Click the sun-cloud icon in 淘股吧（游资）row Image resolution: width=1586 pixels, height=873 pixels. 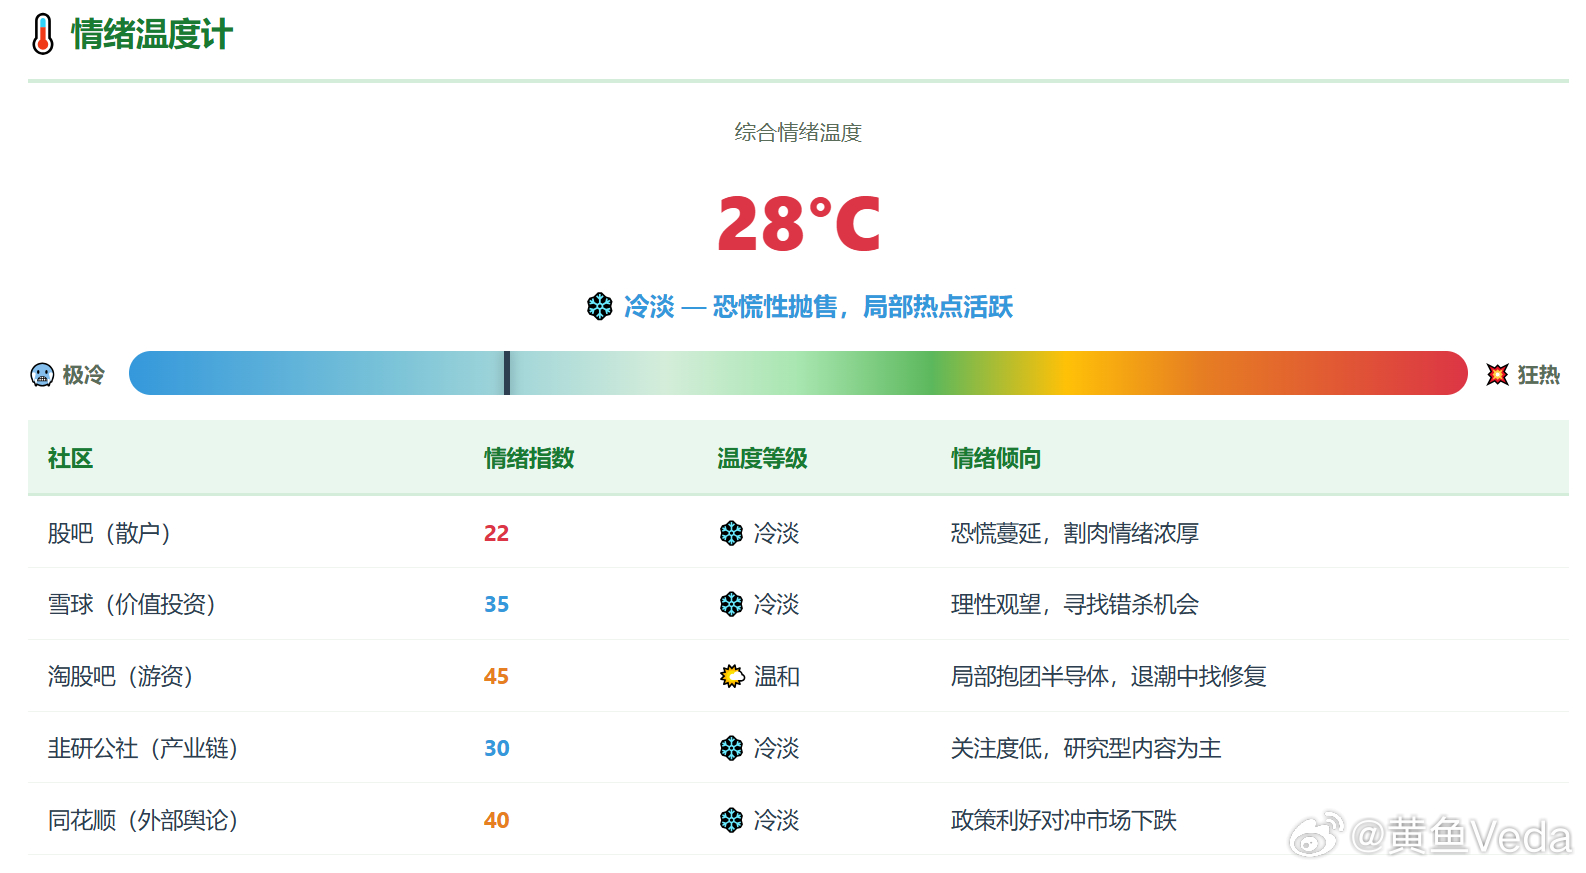(x=732, y=677)
